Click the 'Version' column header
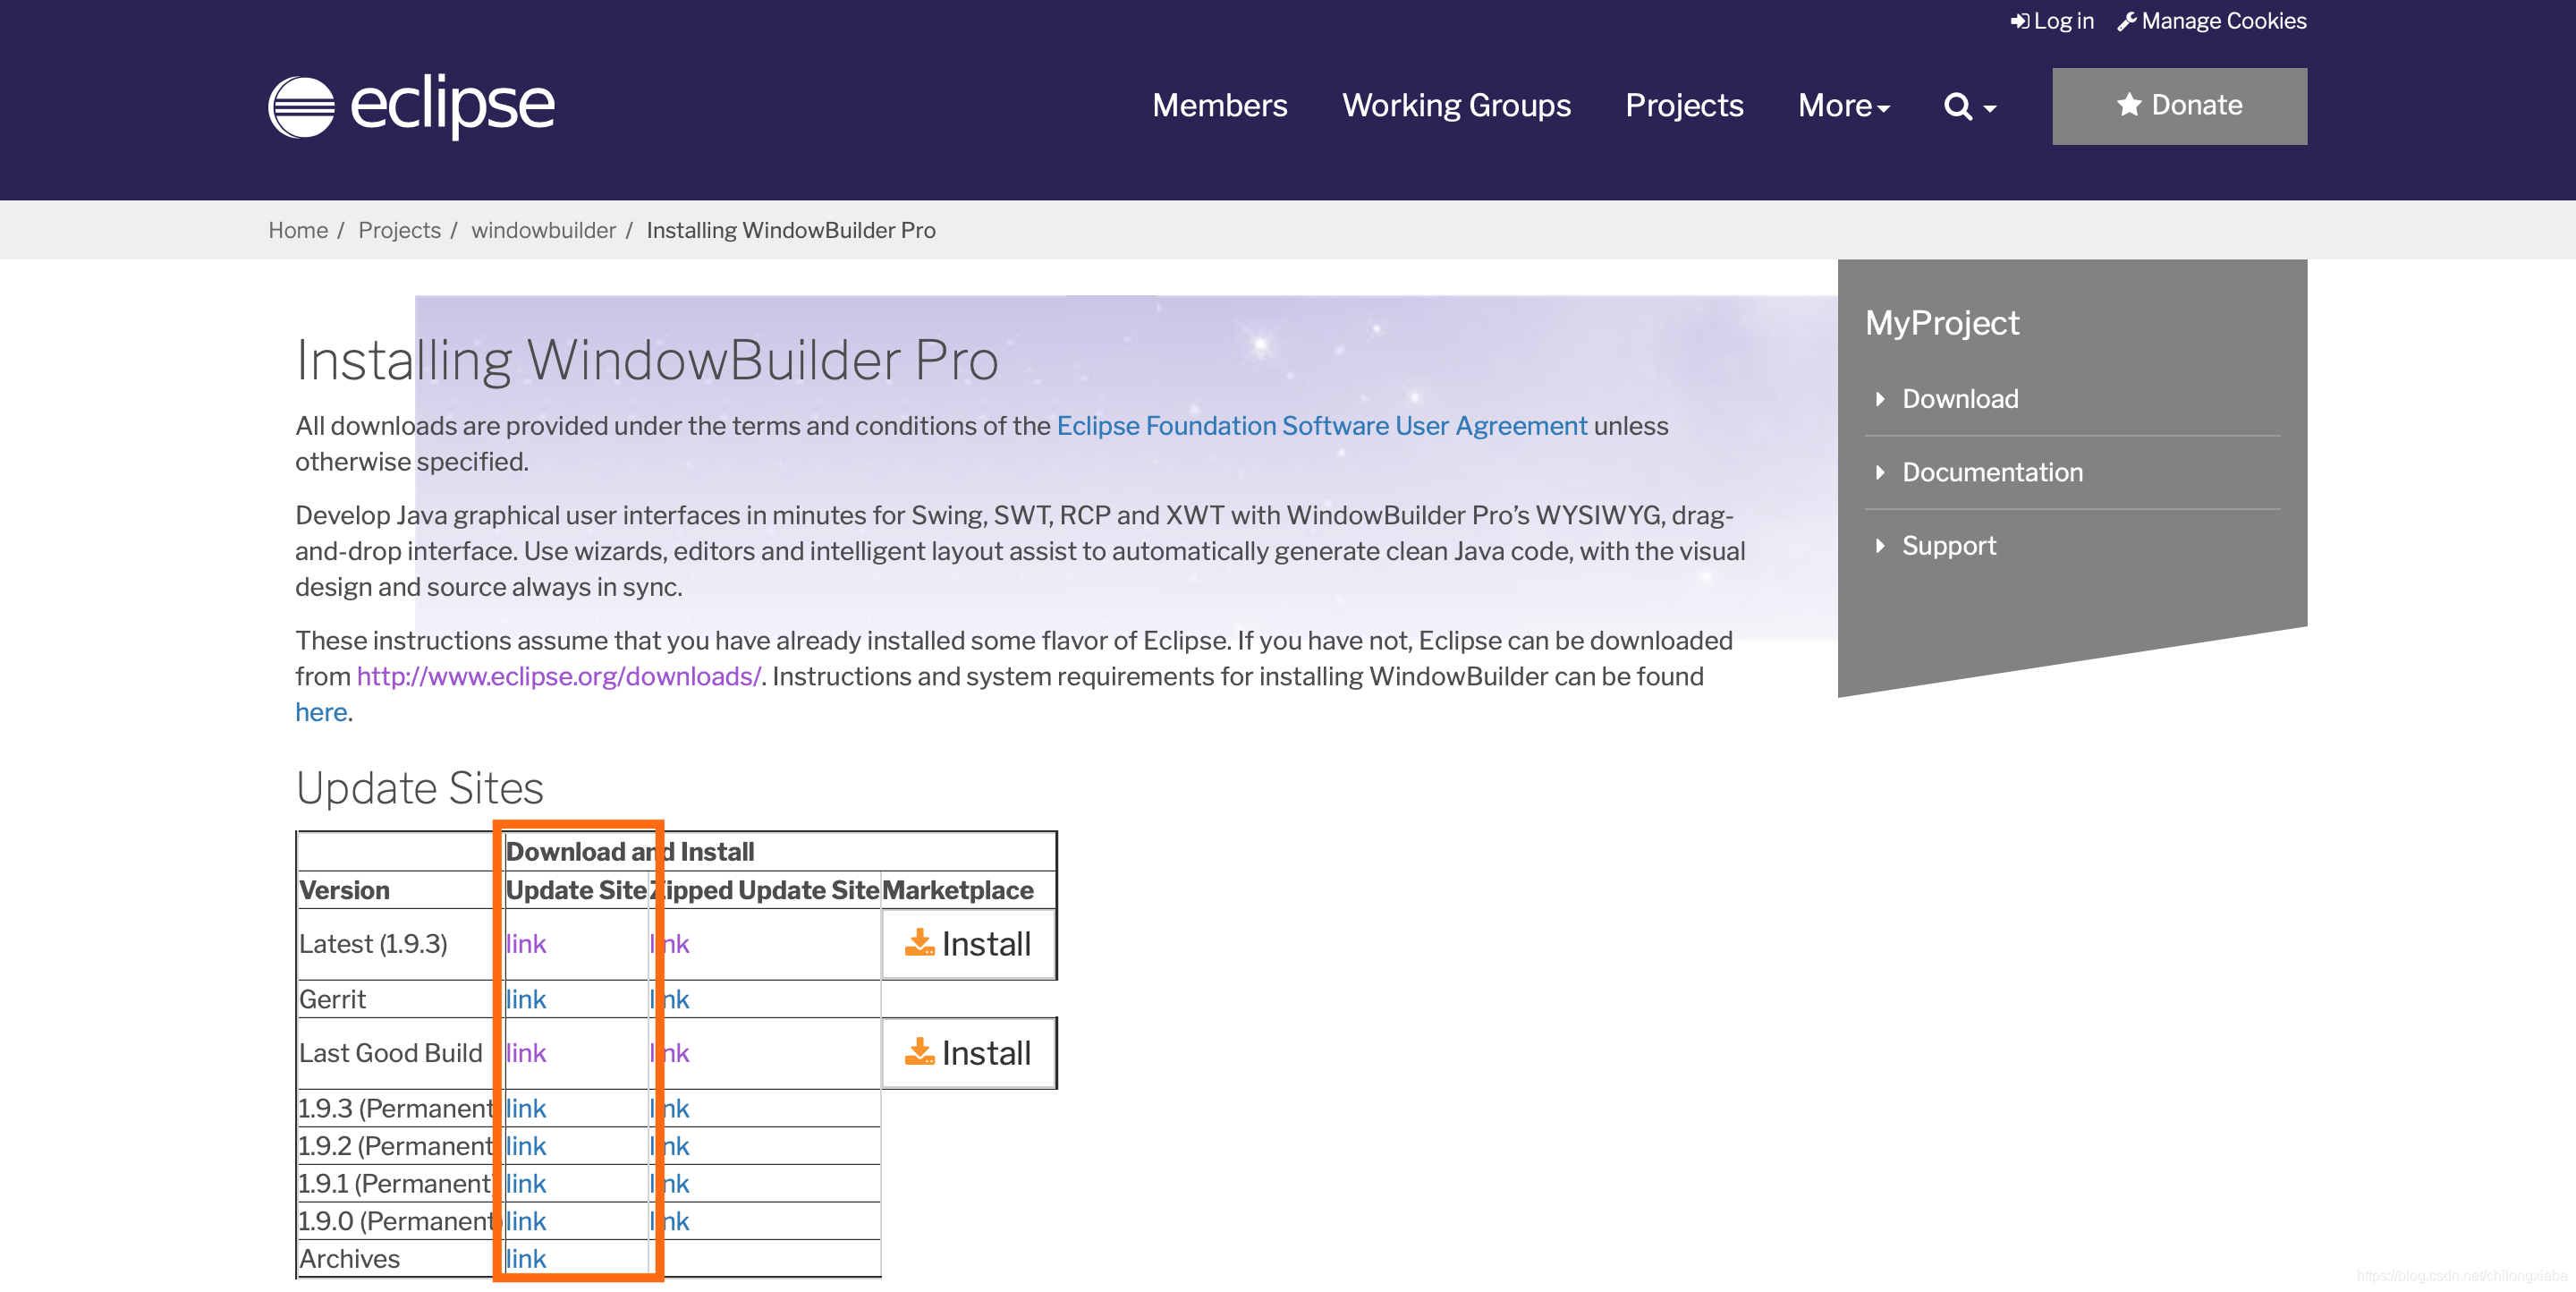 345,890
